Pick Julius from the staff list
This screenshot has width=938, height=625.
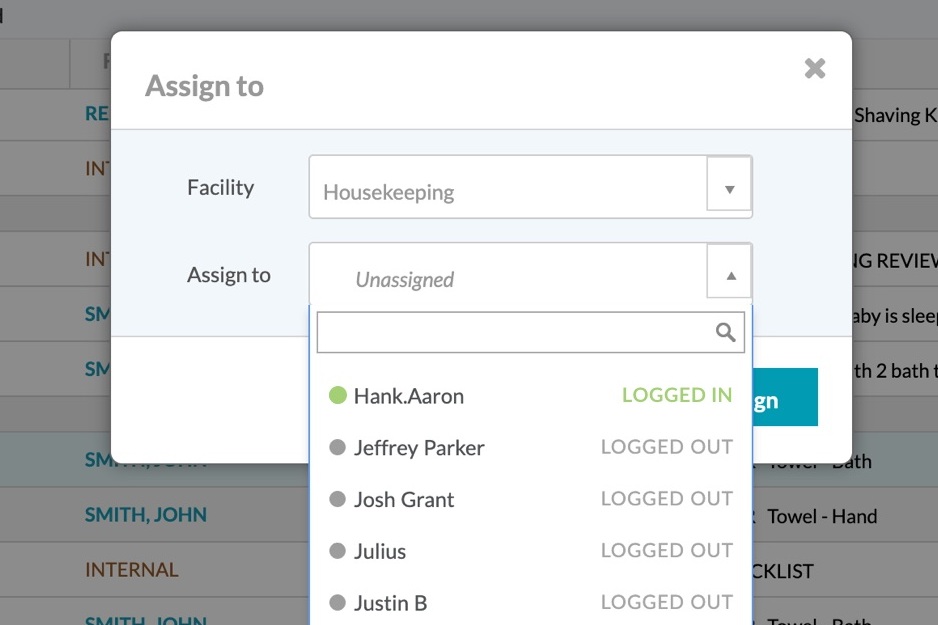coord(380,551)
